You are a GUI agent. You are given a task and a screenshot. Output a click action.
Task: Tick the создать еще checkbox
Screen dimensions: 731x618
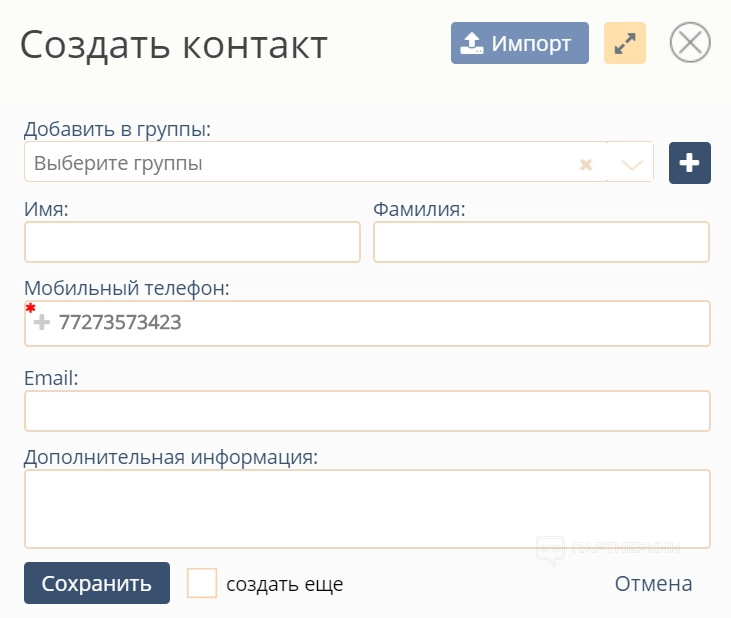[202, 583]
